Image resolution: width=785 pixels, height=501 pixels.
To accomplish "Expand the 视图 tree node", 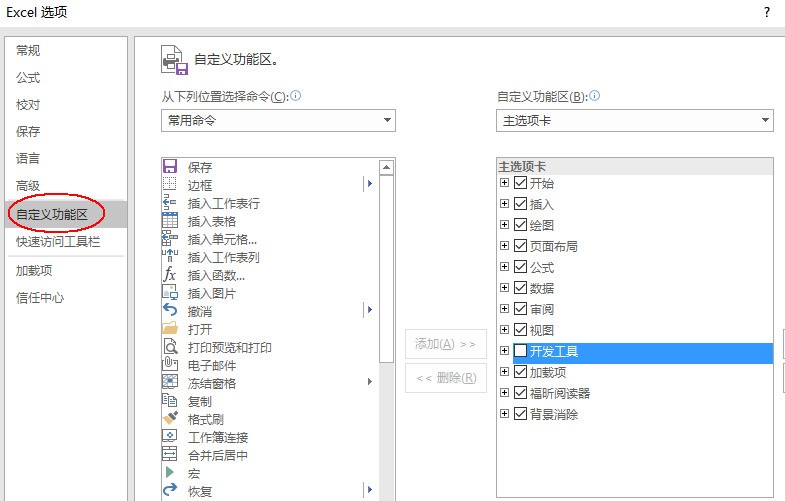I will (x=504, y=330).
